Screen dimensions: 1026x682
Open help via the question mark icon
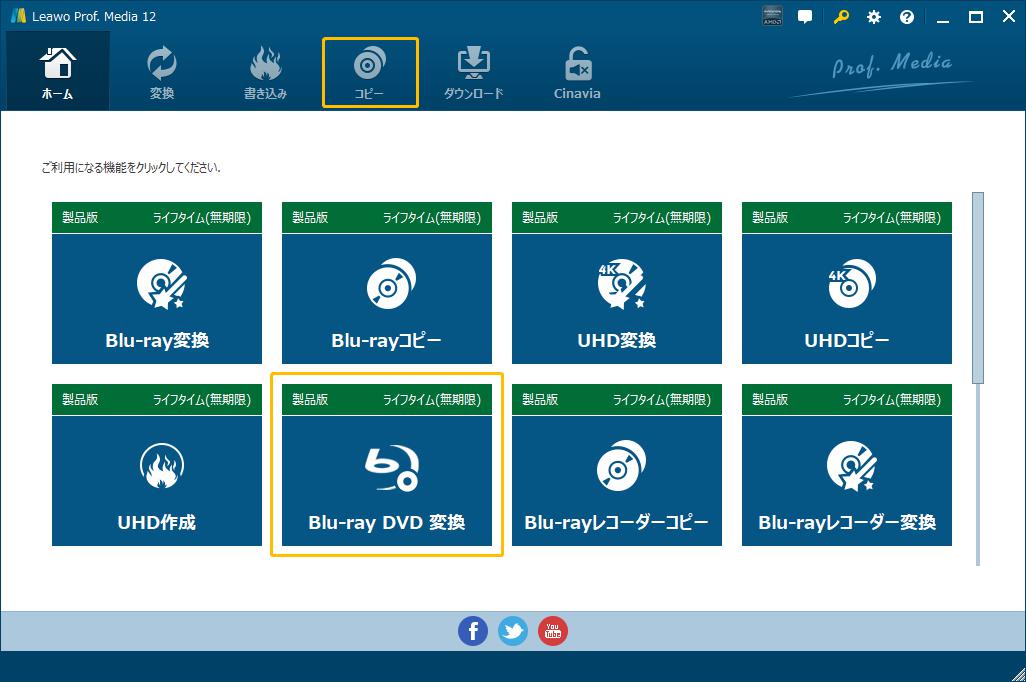point(907,17)
